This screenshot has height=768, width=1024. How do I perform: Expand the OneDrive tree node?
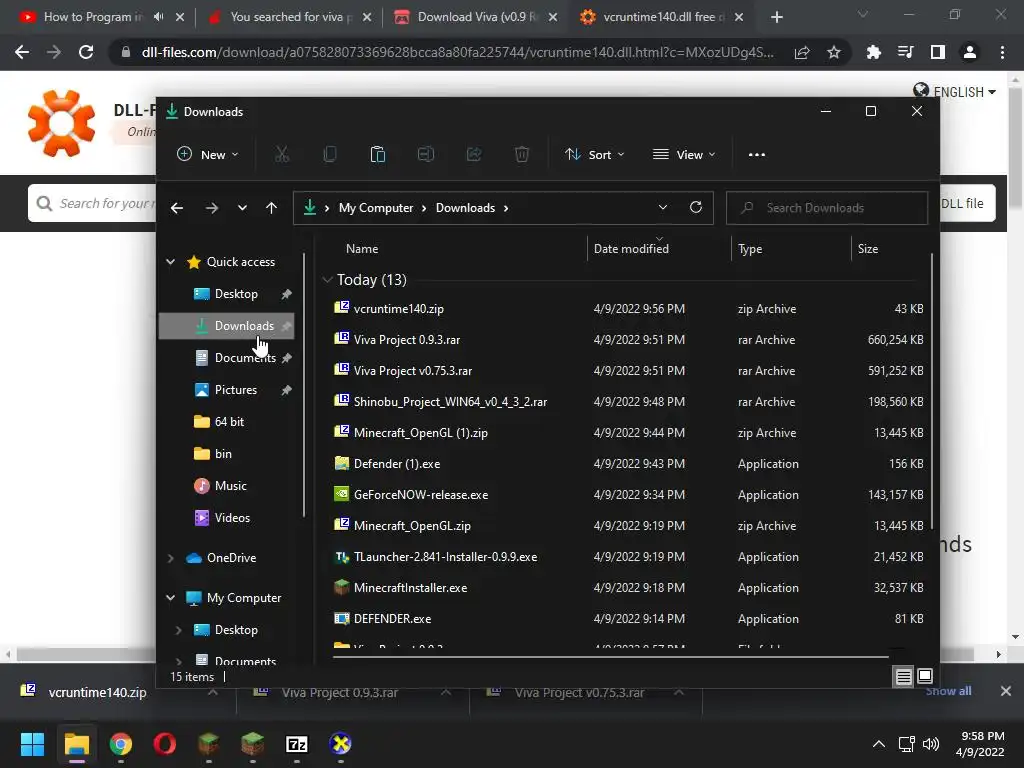point(170,558)
